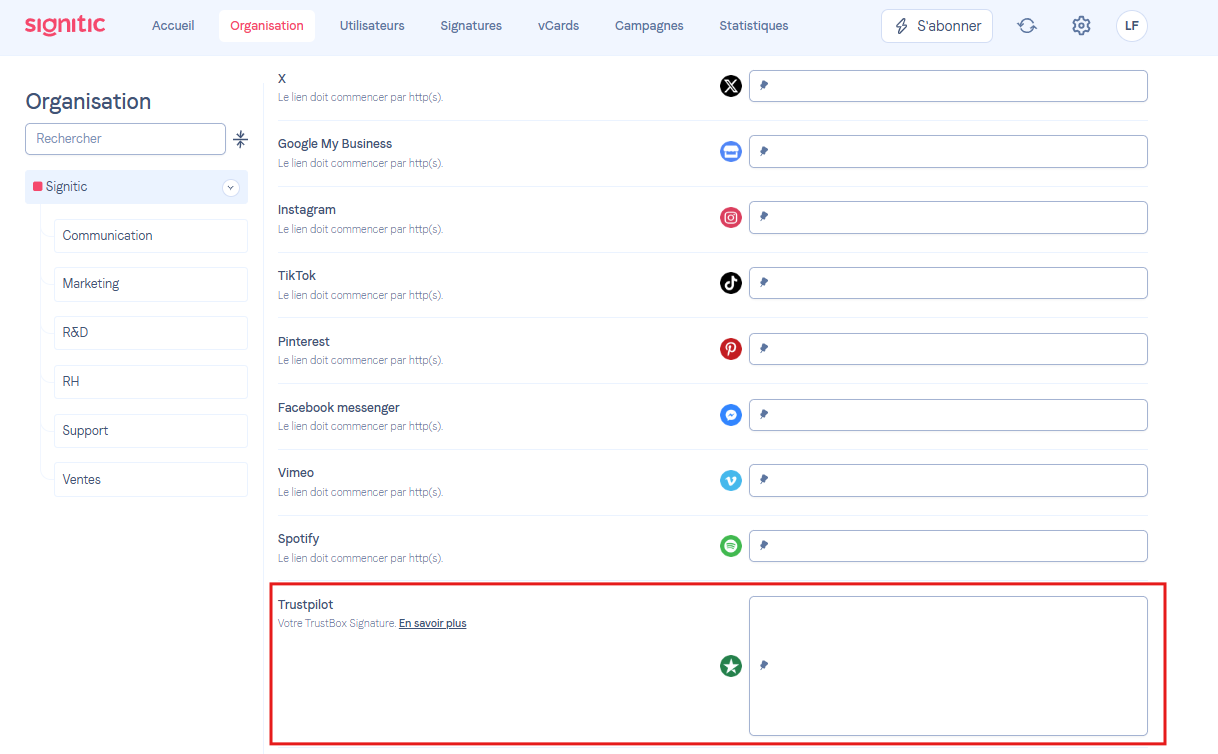Click the Vimeo icon
The image size is (1218, 754).
coord(731,480)
